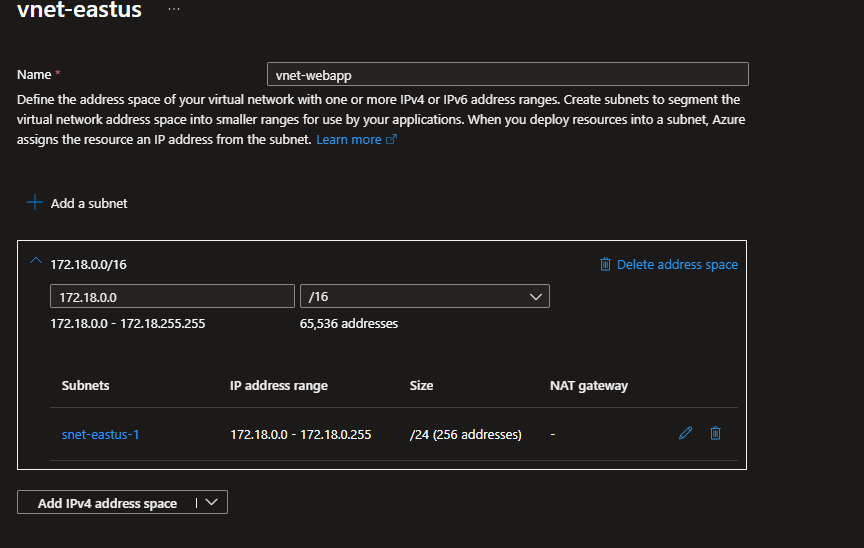The image size is (864, 548).
Task: Click the IP address range column header
Action: [x=279, y=386]
